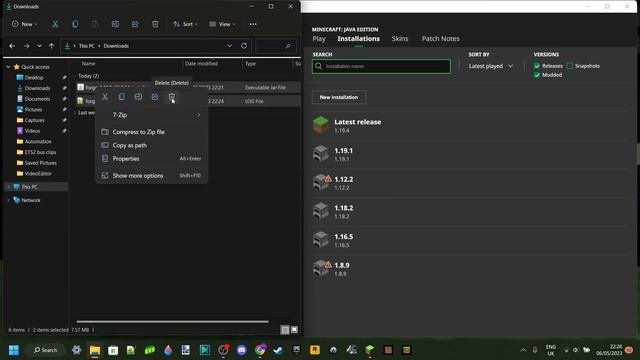Click the taskbar Search box
The height and width of the screenshot is (360, 640).
(45, 350)
